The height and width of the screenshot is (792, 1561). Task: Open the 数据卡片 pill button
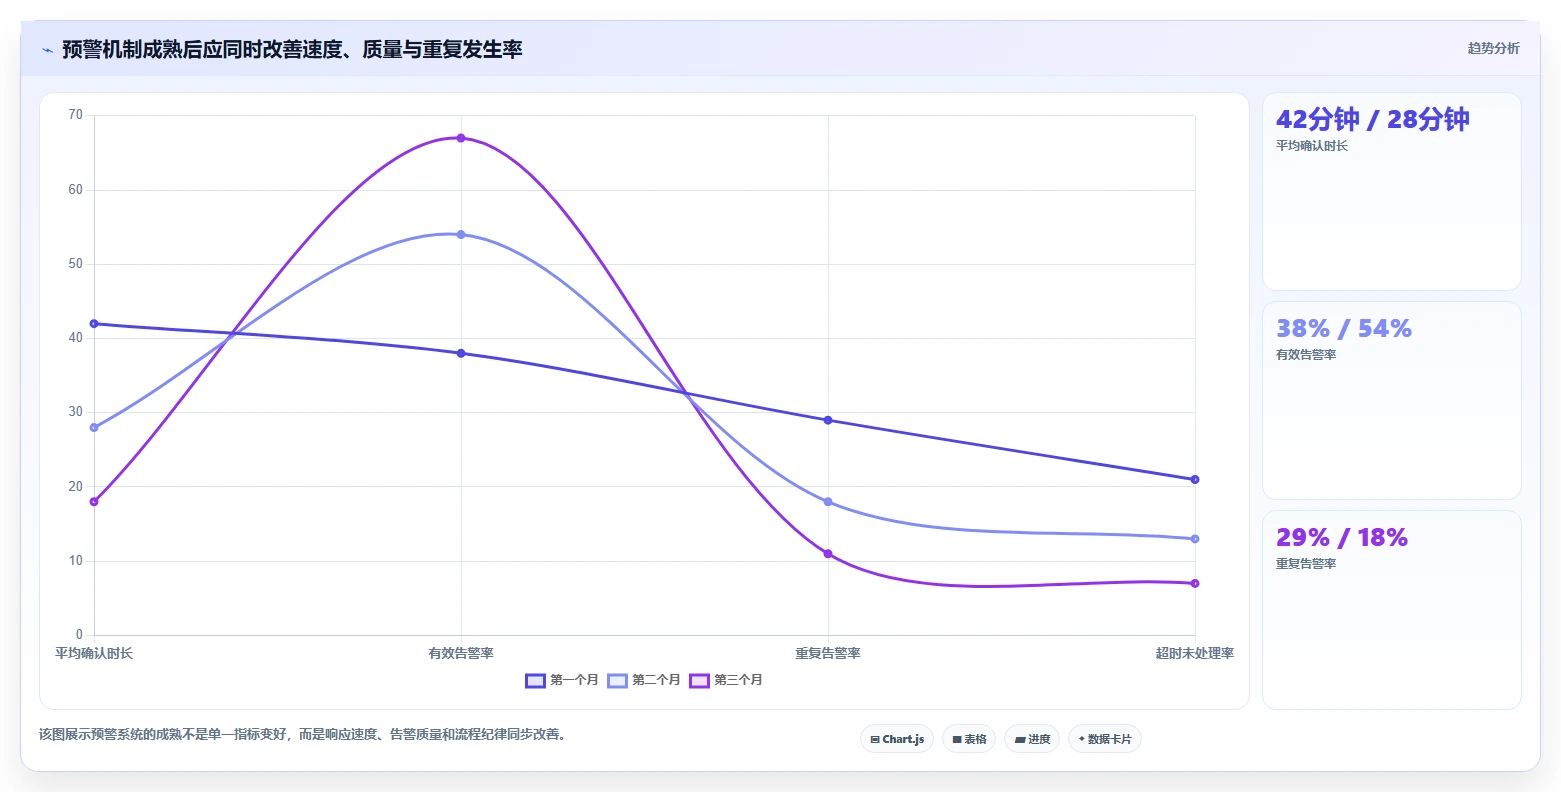click(1105, 739)
